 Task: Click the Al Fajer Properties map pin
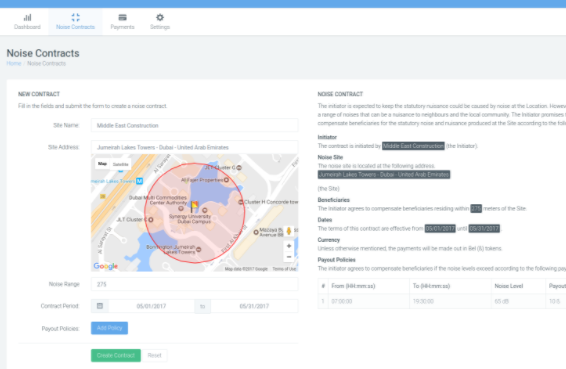226,180
